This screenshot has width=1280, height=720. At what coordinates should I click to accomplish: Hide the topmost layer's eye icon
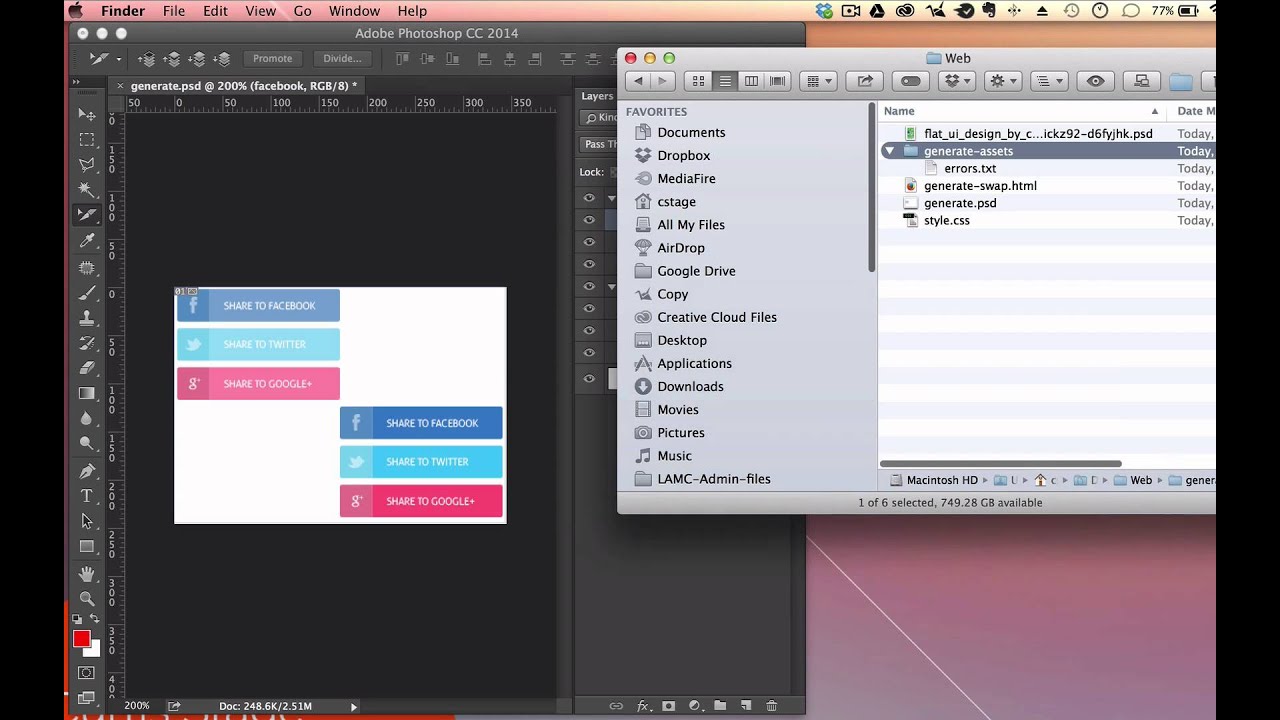[589, 198]
